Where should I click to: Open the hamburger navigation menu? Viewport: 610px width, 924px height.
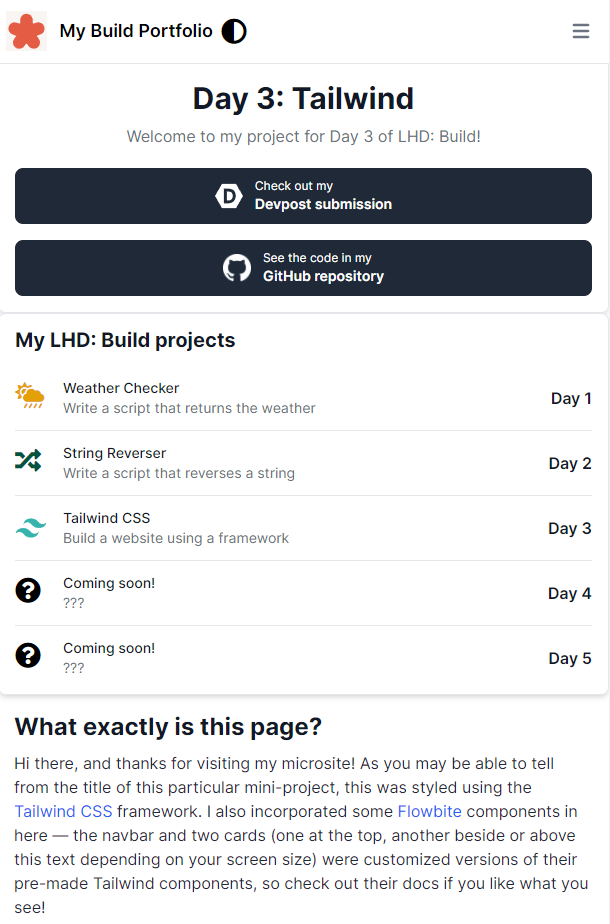point(581,31)
